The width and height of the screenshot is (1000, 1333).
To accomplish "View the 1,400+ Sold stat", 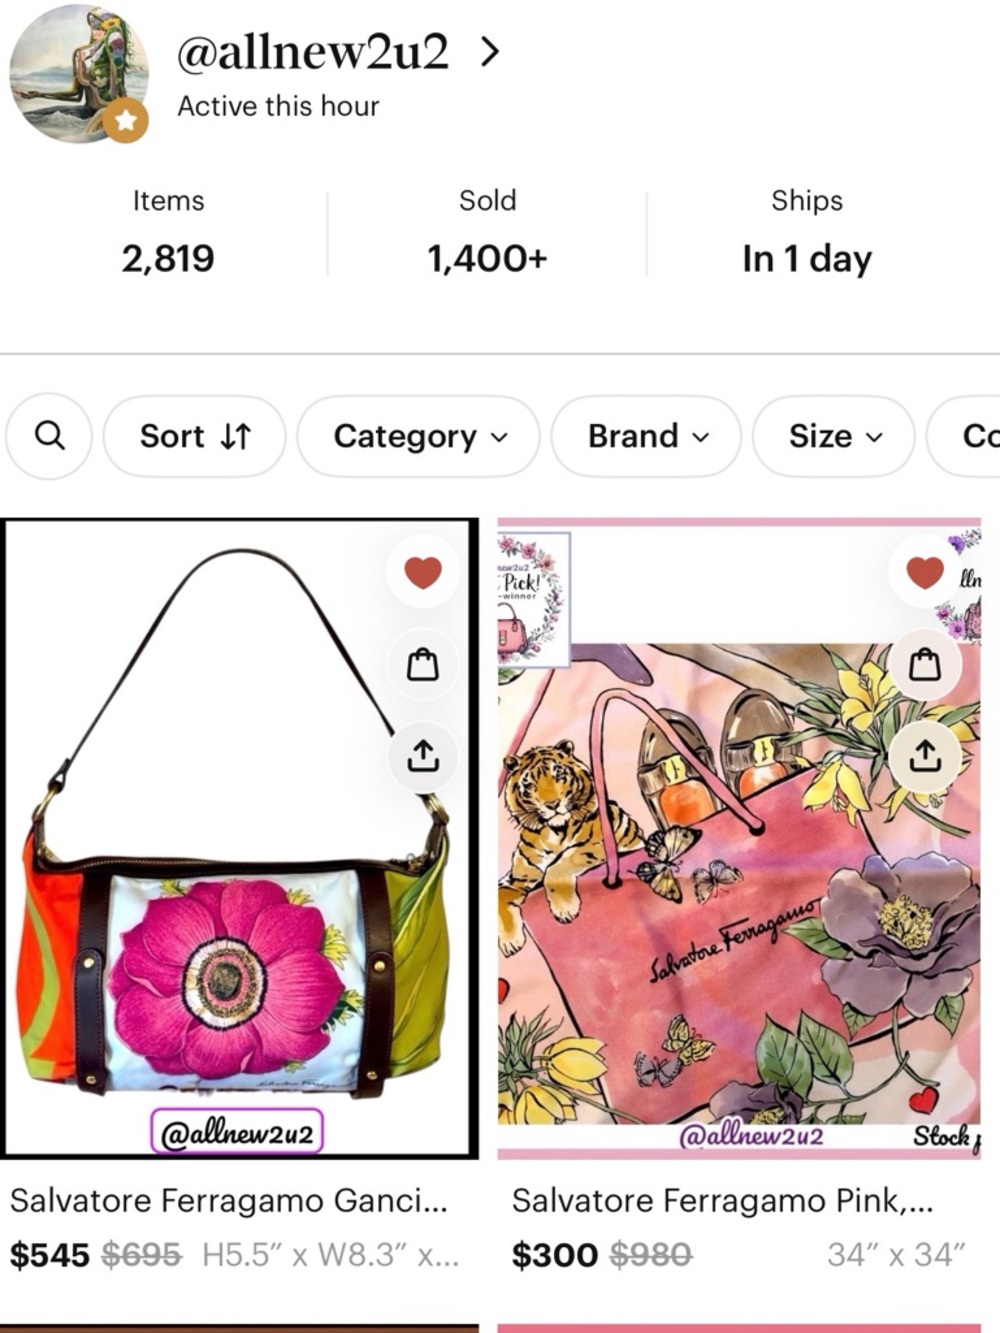I will tap(487, 231).
